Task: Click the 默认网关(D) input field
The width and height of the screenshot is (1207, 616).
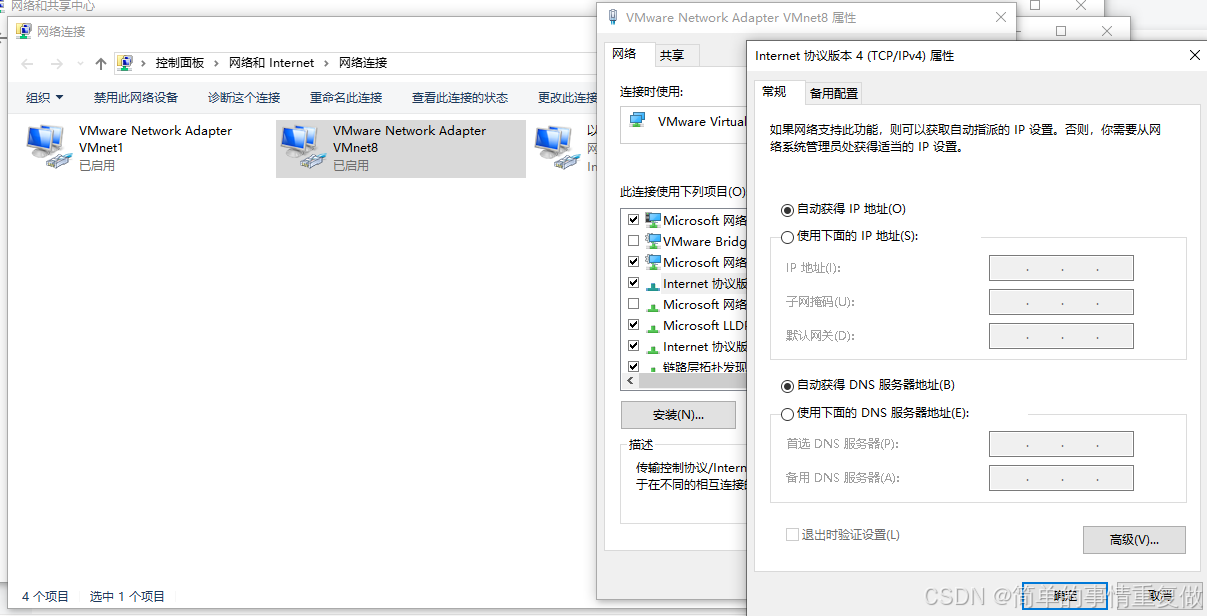Action: coord(1061,336)
